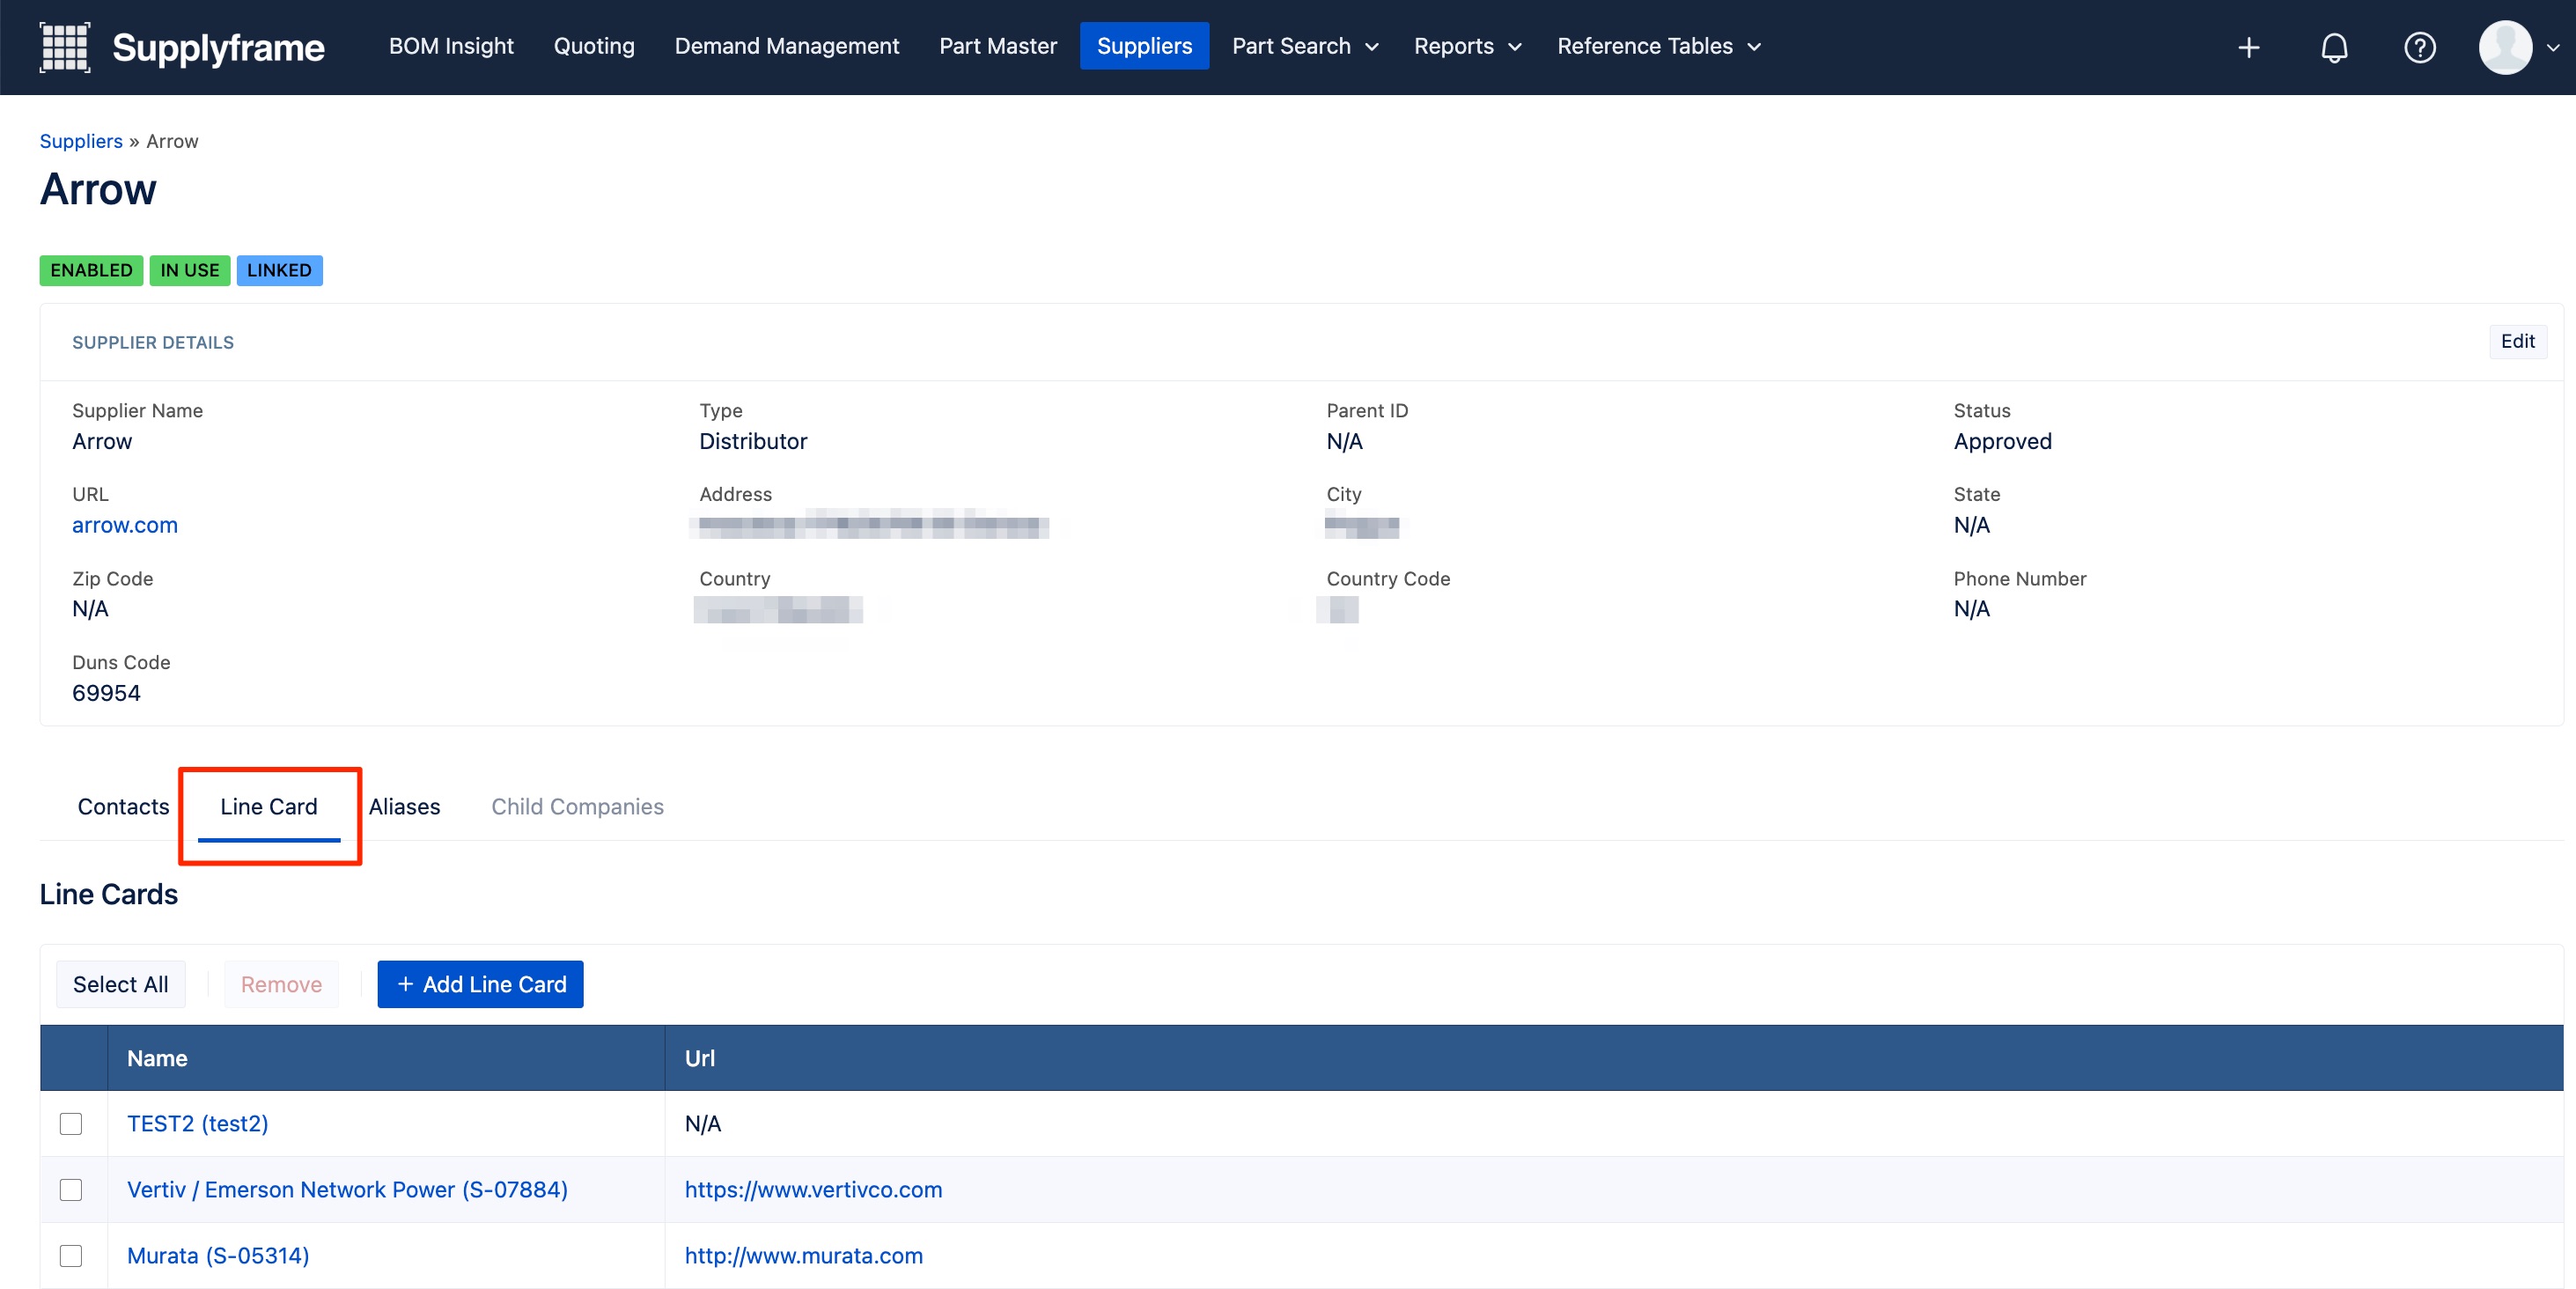Open BOM Insight menu item
This screenshot has width=2576, height=1289.
451,46
